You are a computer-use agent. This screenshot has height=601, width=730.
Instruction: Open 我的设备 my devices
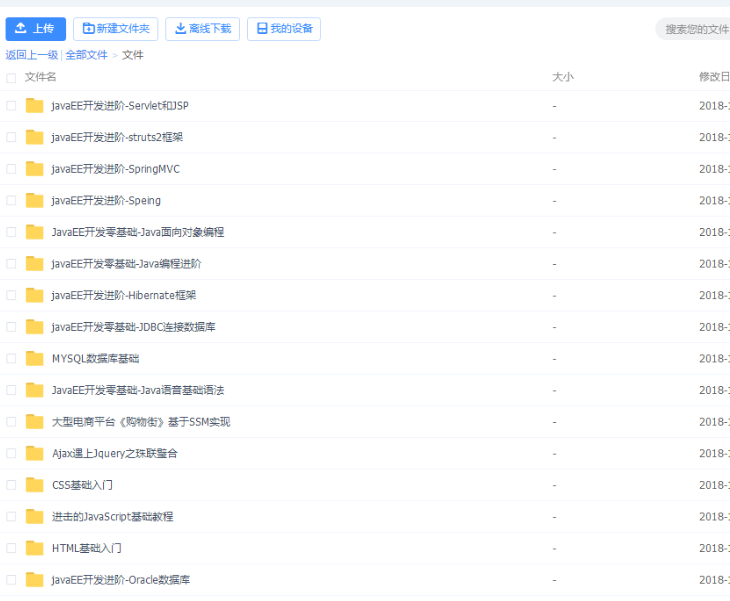click(x=284, y=29)
